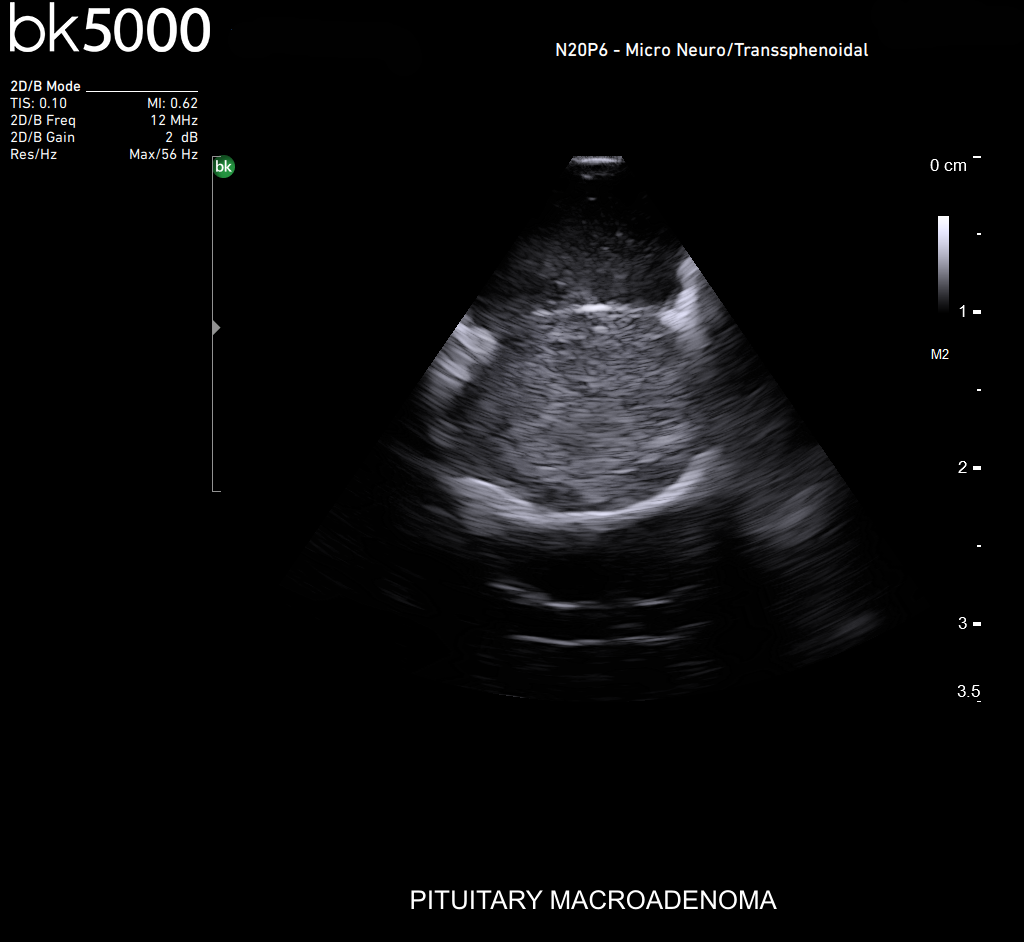Viewport: 1024px width, 942px height.
Task: Select the M2 gray map label
Action: click(939, 354)
